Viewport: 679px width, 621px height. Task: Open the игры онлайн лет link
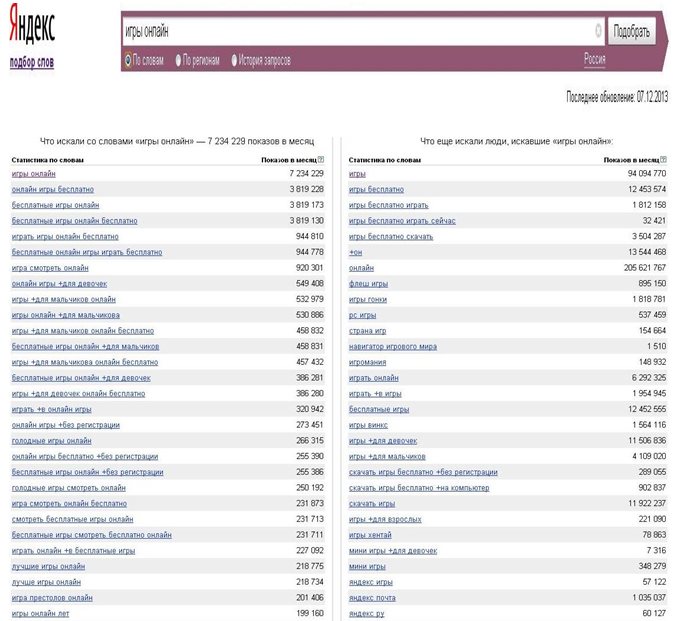(40, 614)
